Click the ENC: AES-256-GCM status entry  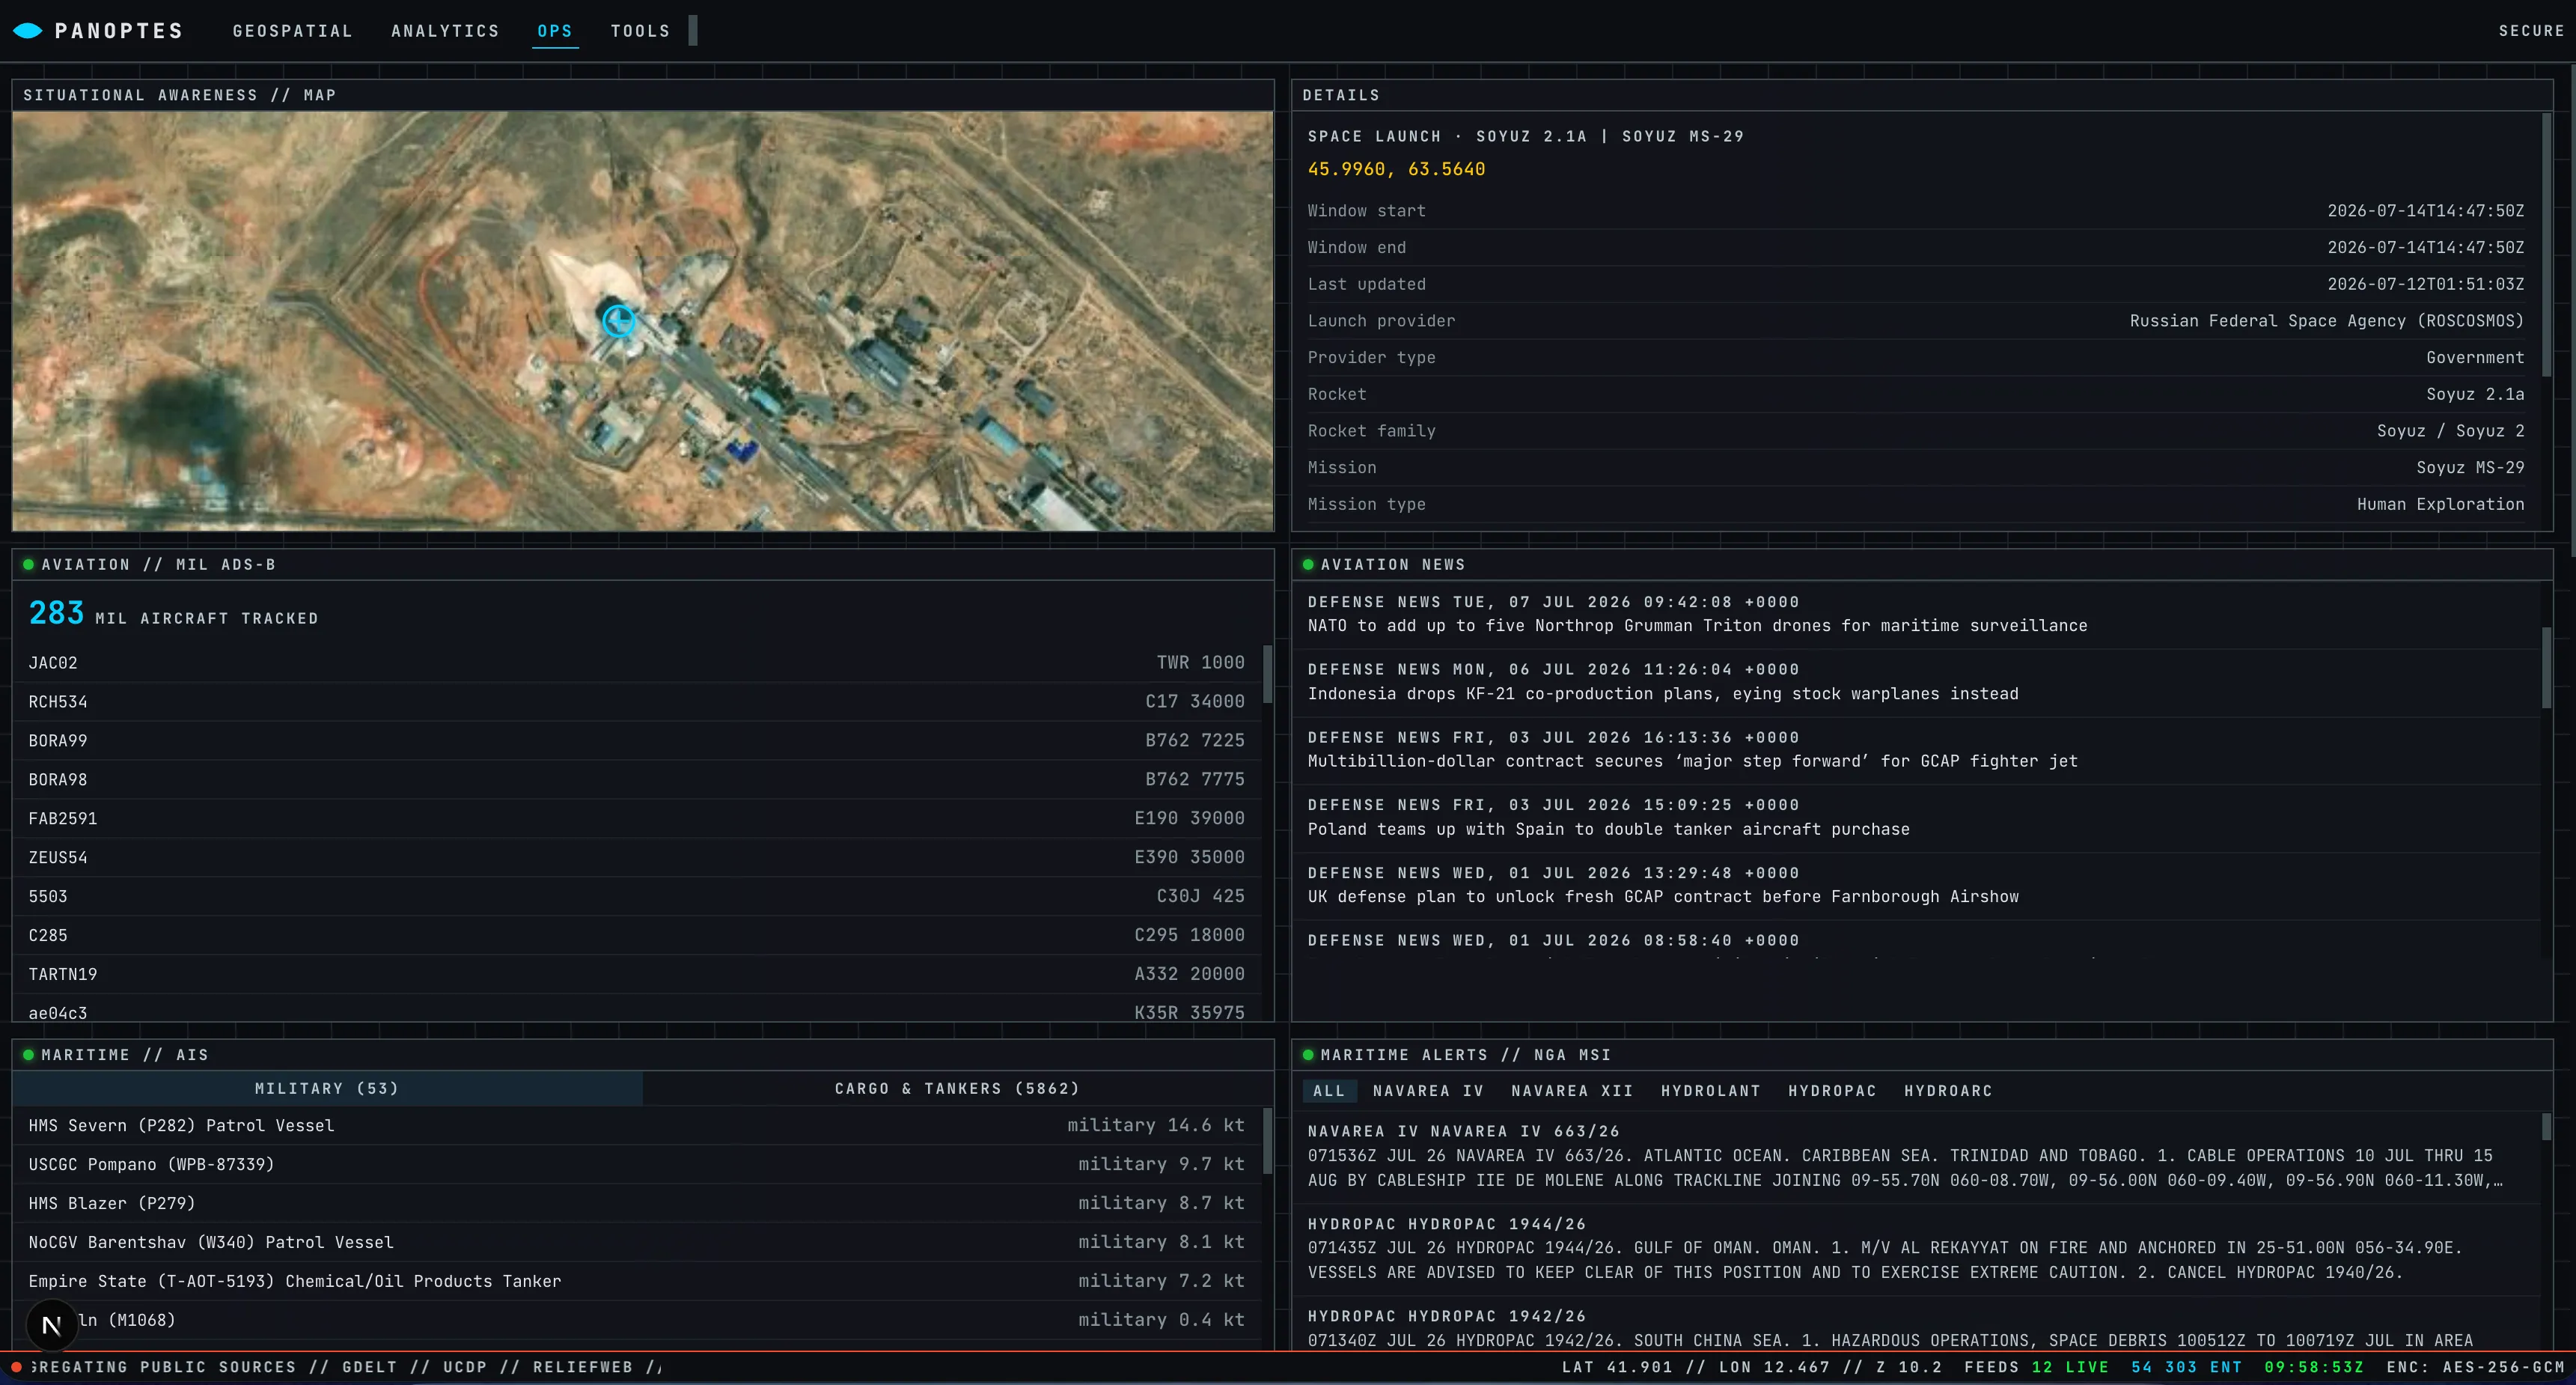click(2475, 1367)
